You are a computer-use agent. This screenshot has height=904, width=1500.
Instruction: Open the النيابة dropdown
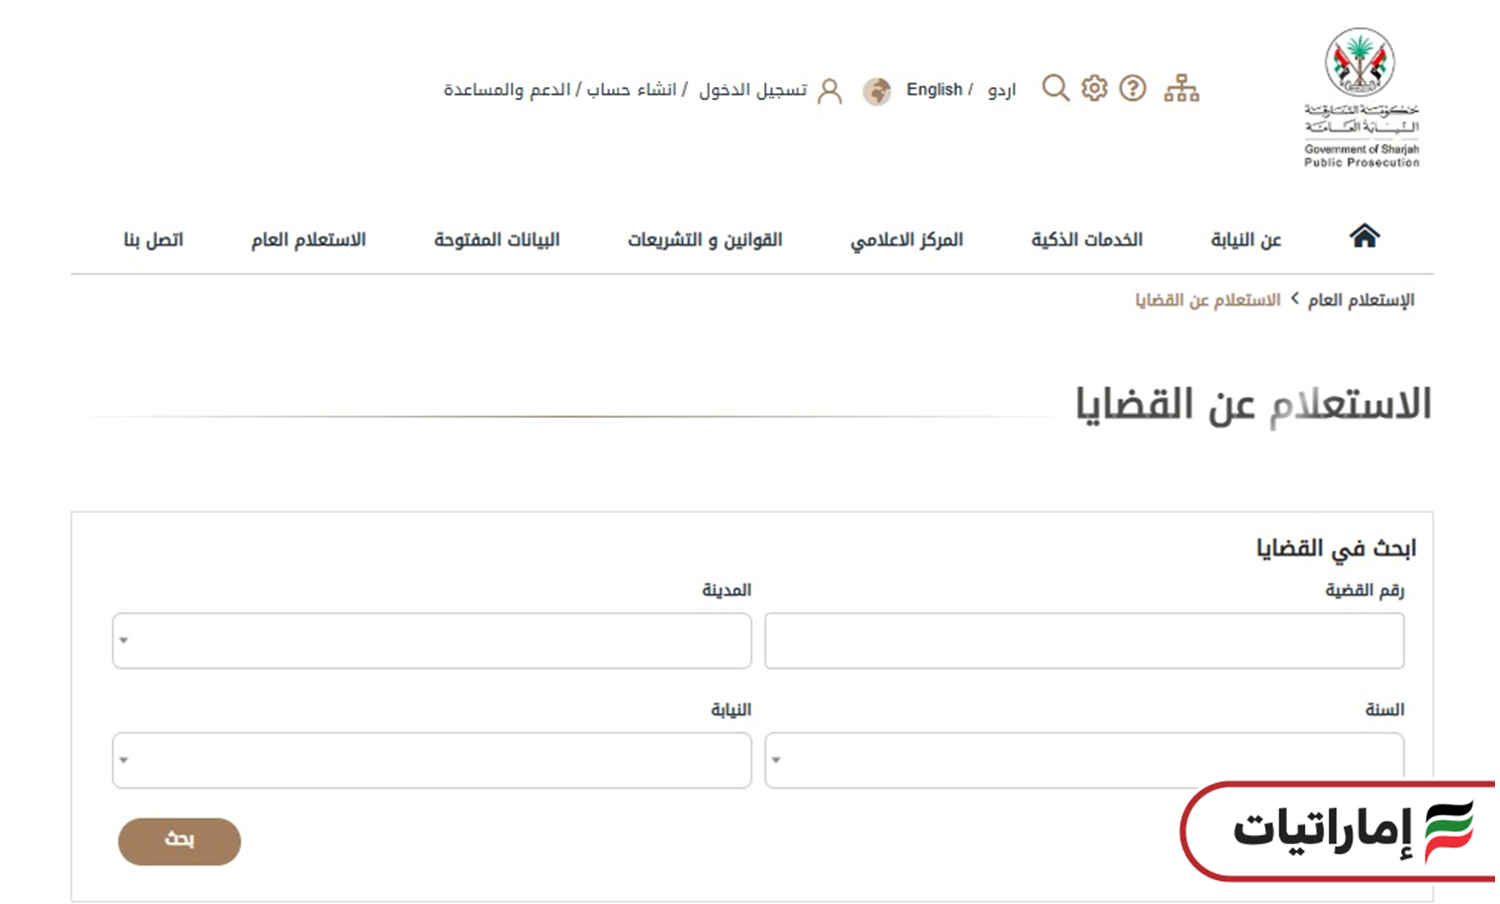pos(430,761)
